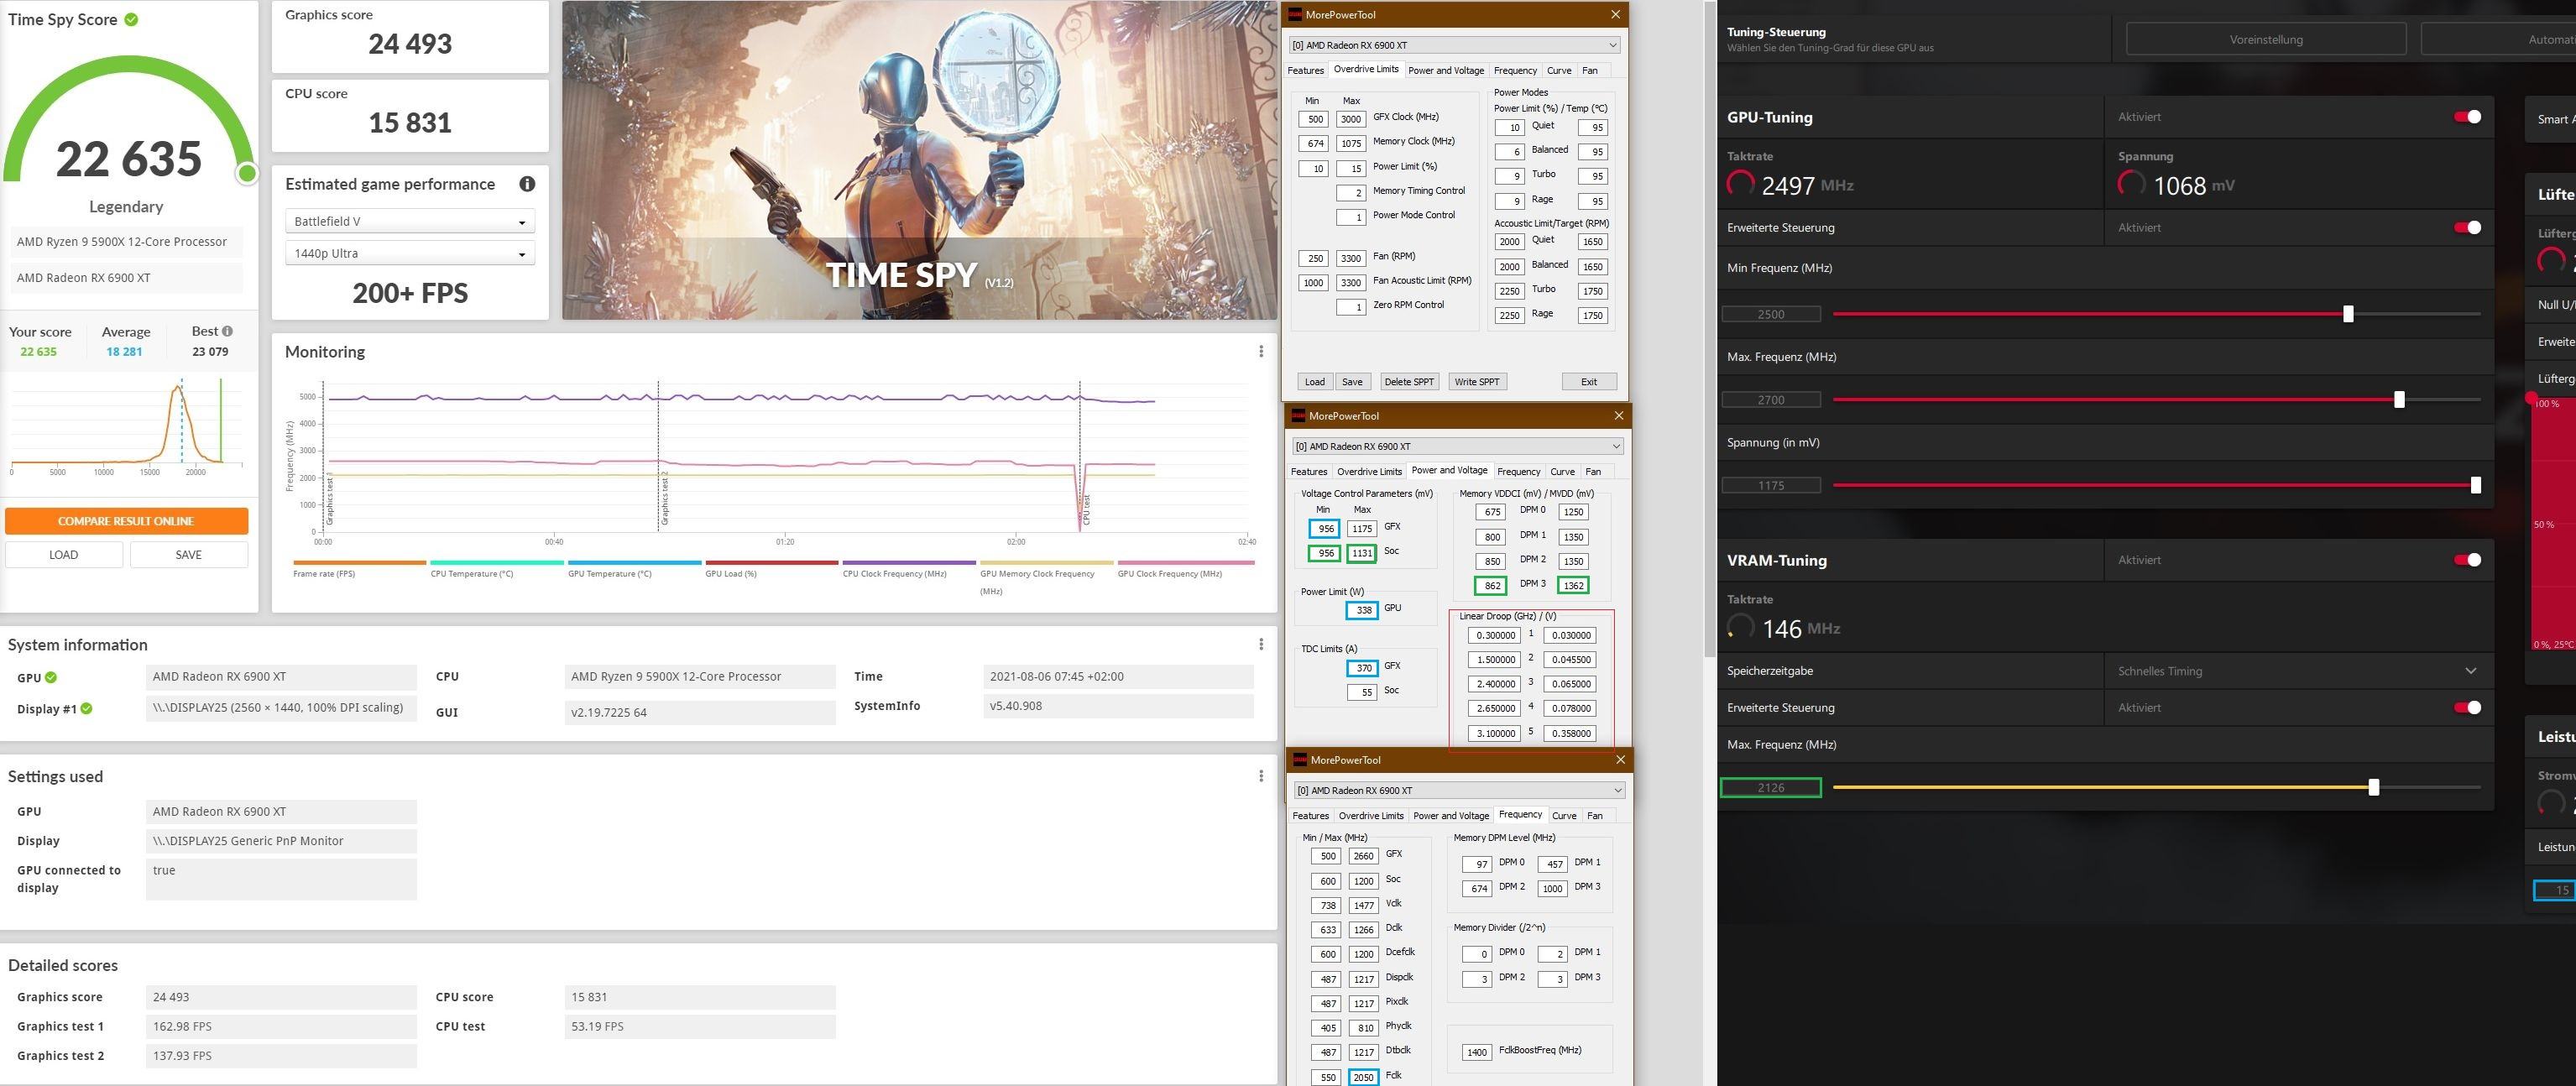Open Frequency tab in Power and Voltage MorePowerTool window

click(1519, 472)
